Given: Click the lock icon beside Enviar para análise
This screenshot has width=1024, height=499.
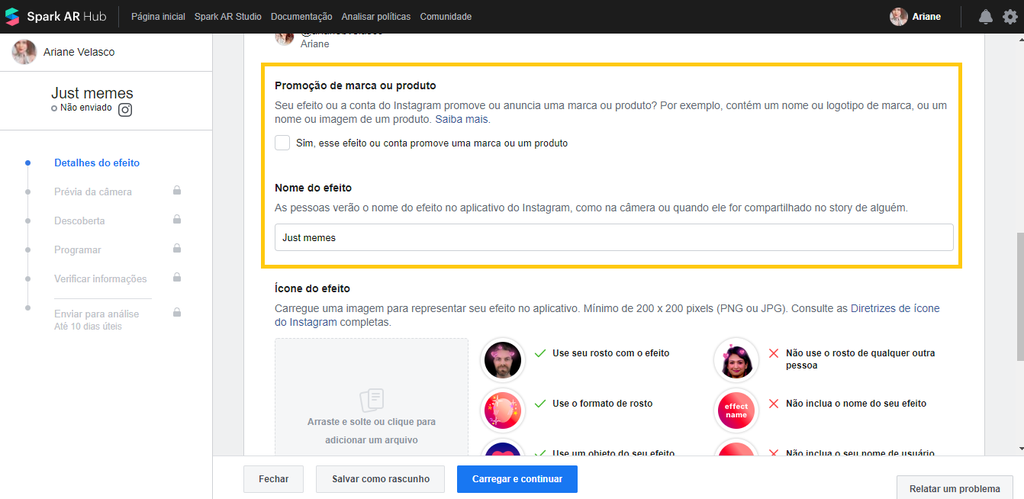Looking at the screenshot, I should coord(176,312).
